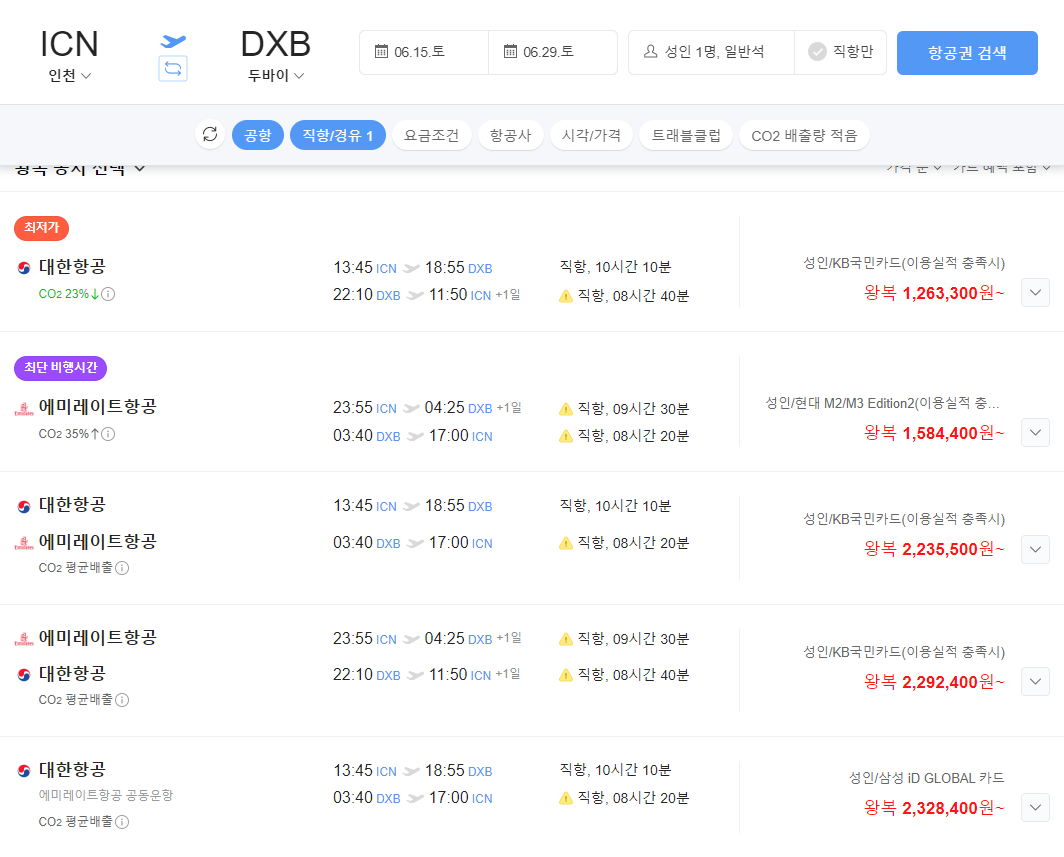Click warning icon on 08시간 40분 of 2,292,400원 fare
Viewport: 1064px width, 857px height.
pos(566,674)
